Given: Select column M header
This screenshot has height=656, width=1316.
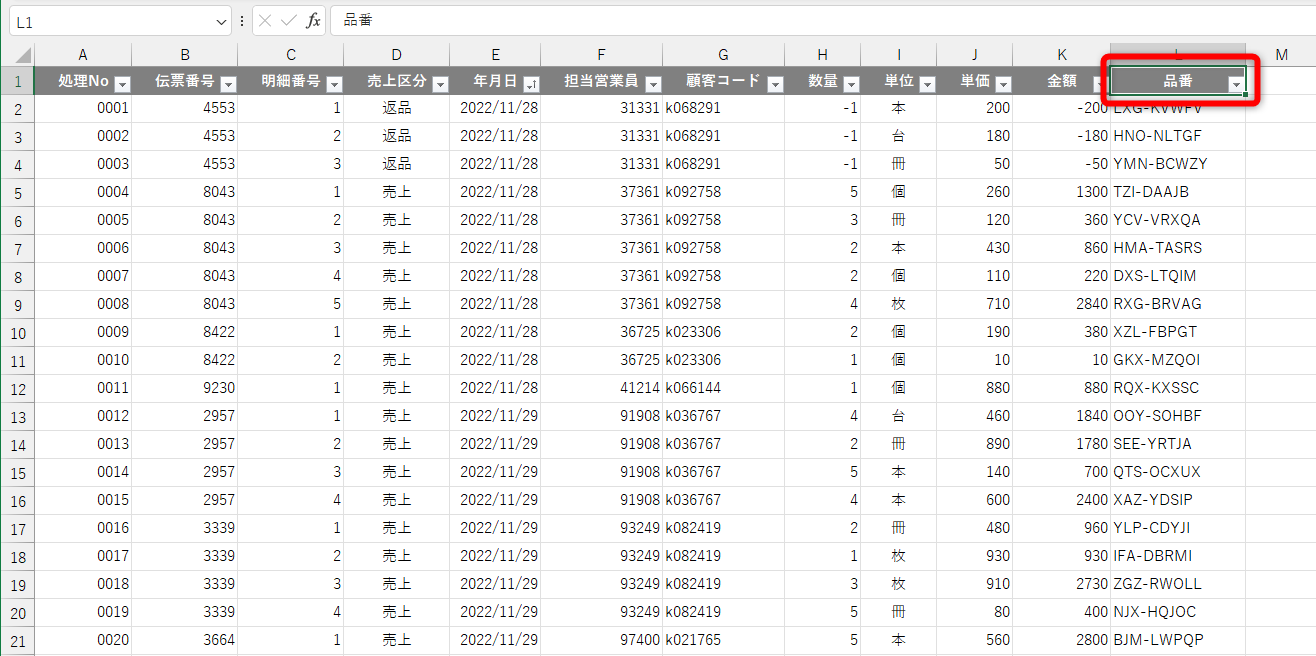Looking at the screenshot, I should (1281, 55).
